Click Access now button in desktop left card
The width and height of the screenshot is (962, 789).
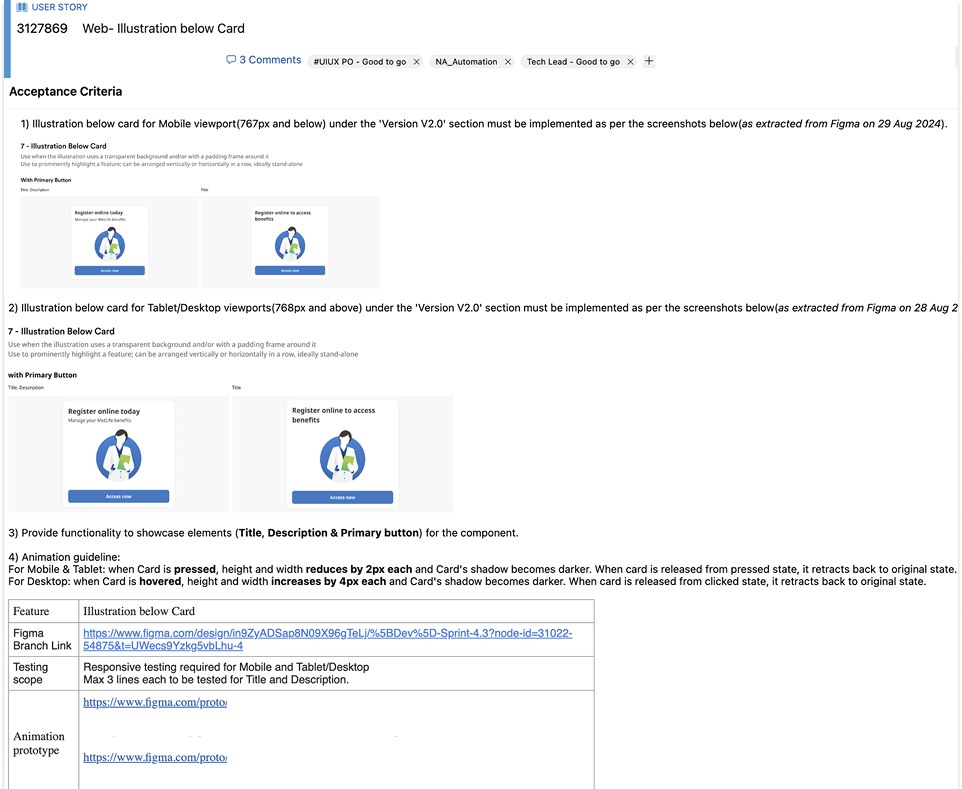[118, 496]
